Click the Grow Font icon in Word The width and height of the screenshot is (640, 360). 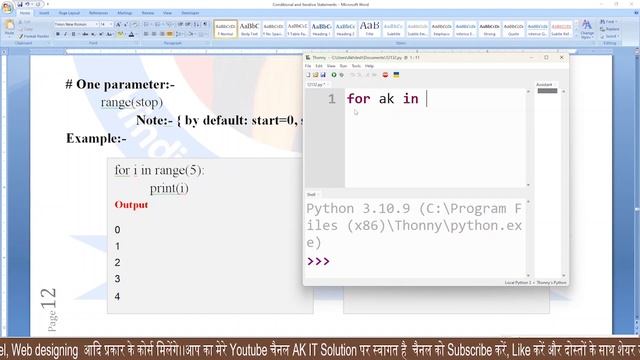118,24
